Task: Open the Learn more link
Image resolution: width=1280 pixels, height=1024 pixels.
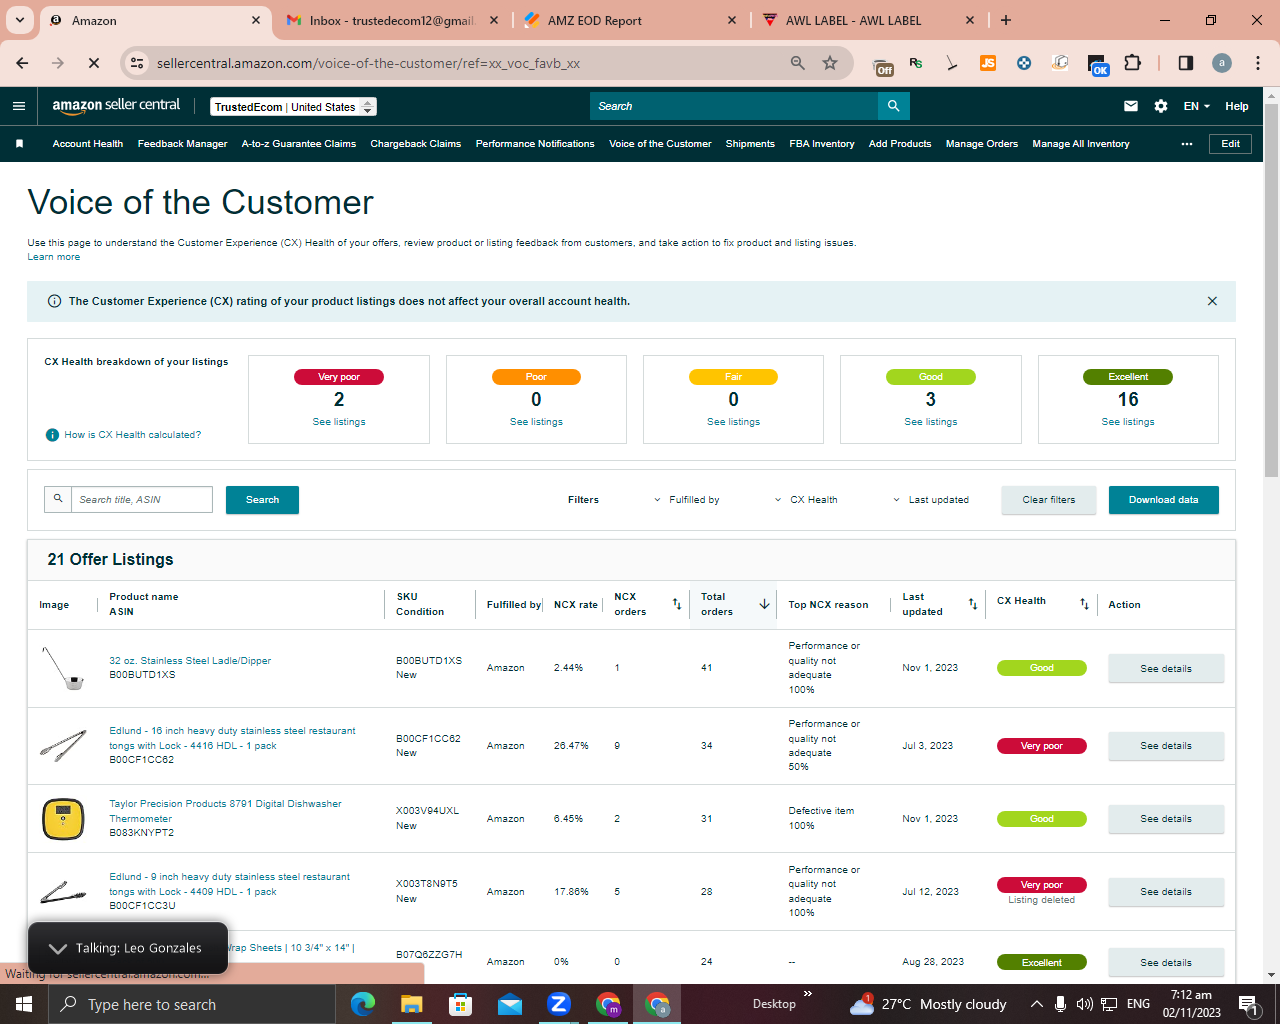Action: click(54, 257)
